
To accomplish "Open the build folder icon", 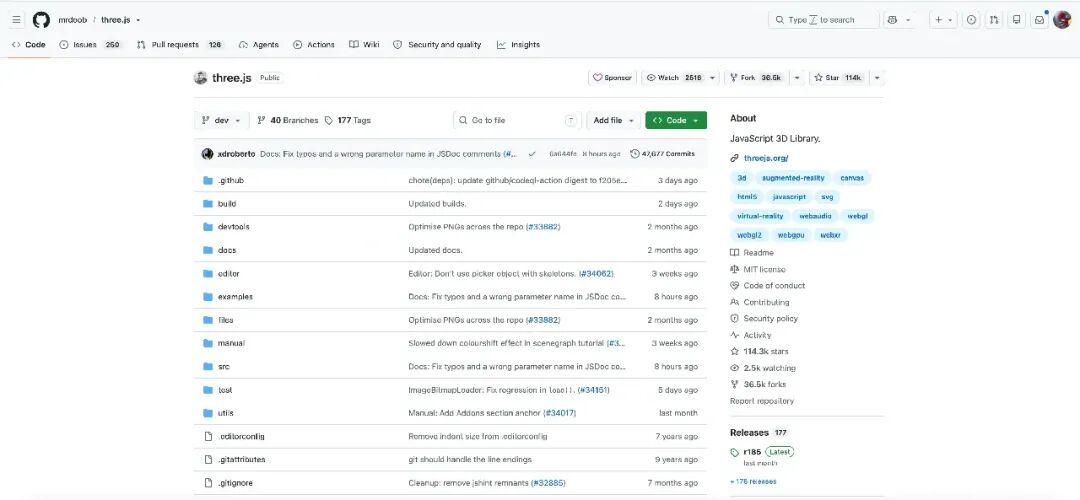I will click(x=208, y=204).
